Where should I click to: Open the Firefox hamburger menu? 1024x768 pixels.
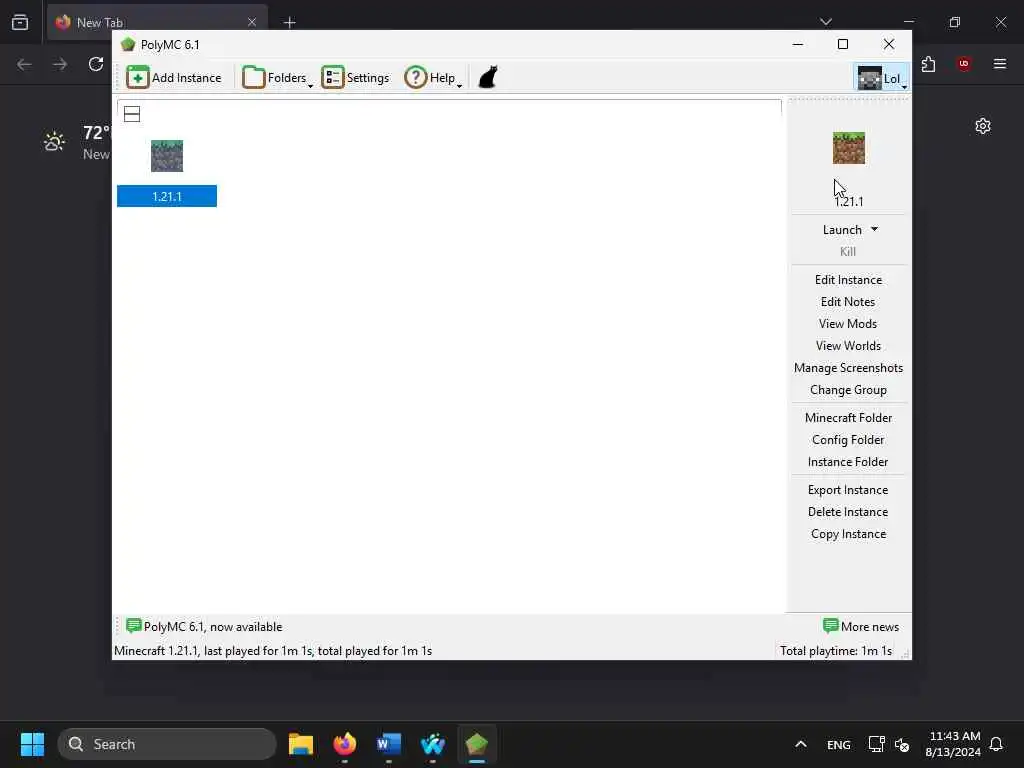pos(1000,64)
